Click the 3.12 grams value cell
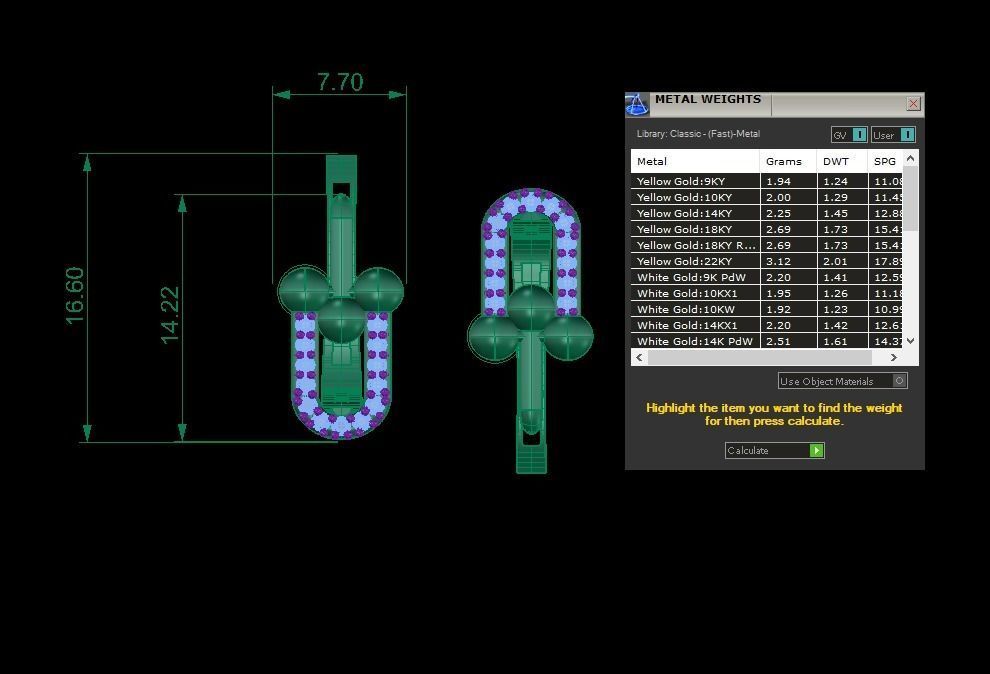 pyautogui.click(x=789, y=261)
